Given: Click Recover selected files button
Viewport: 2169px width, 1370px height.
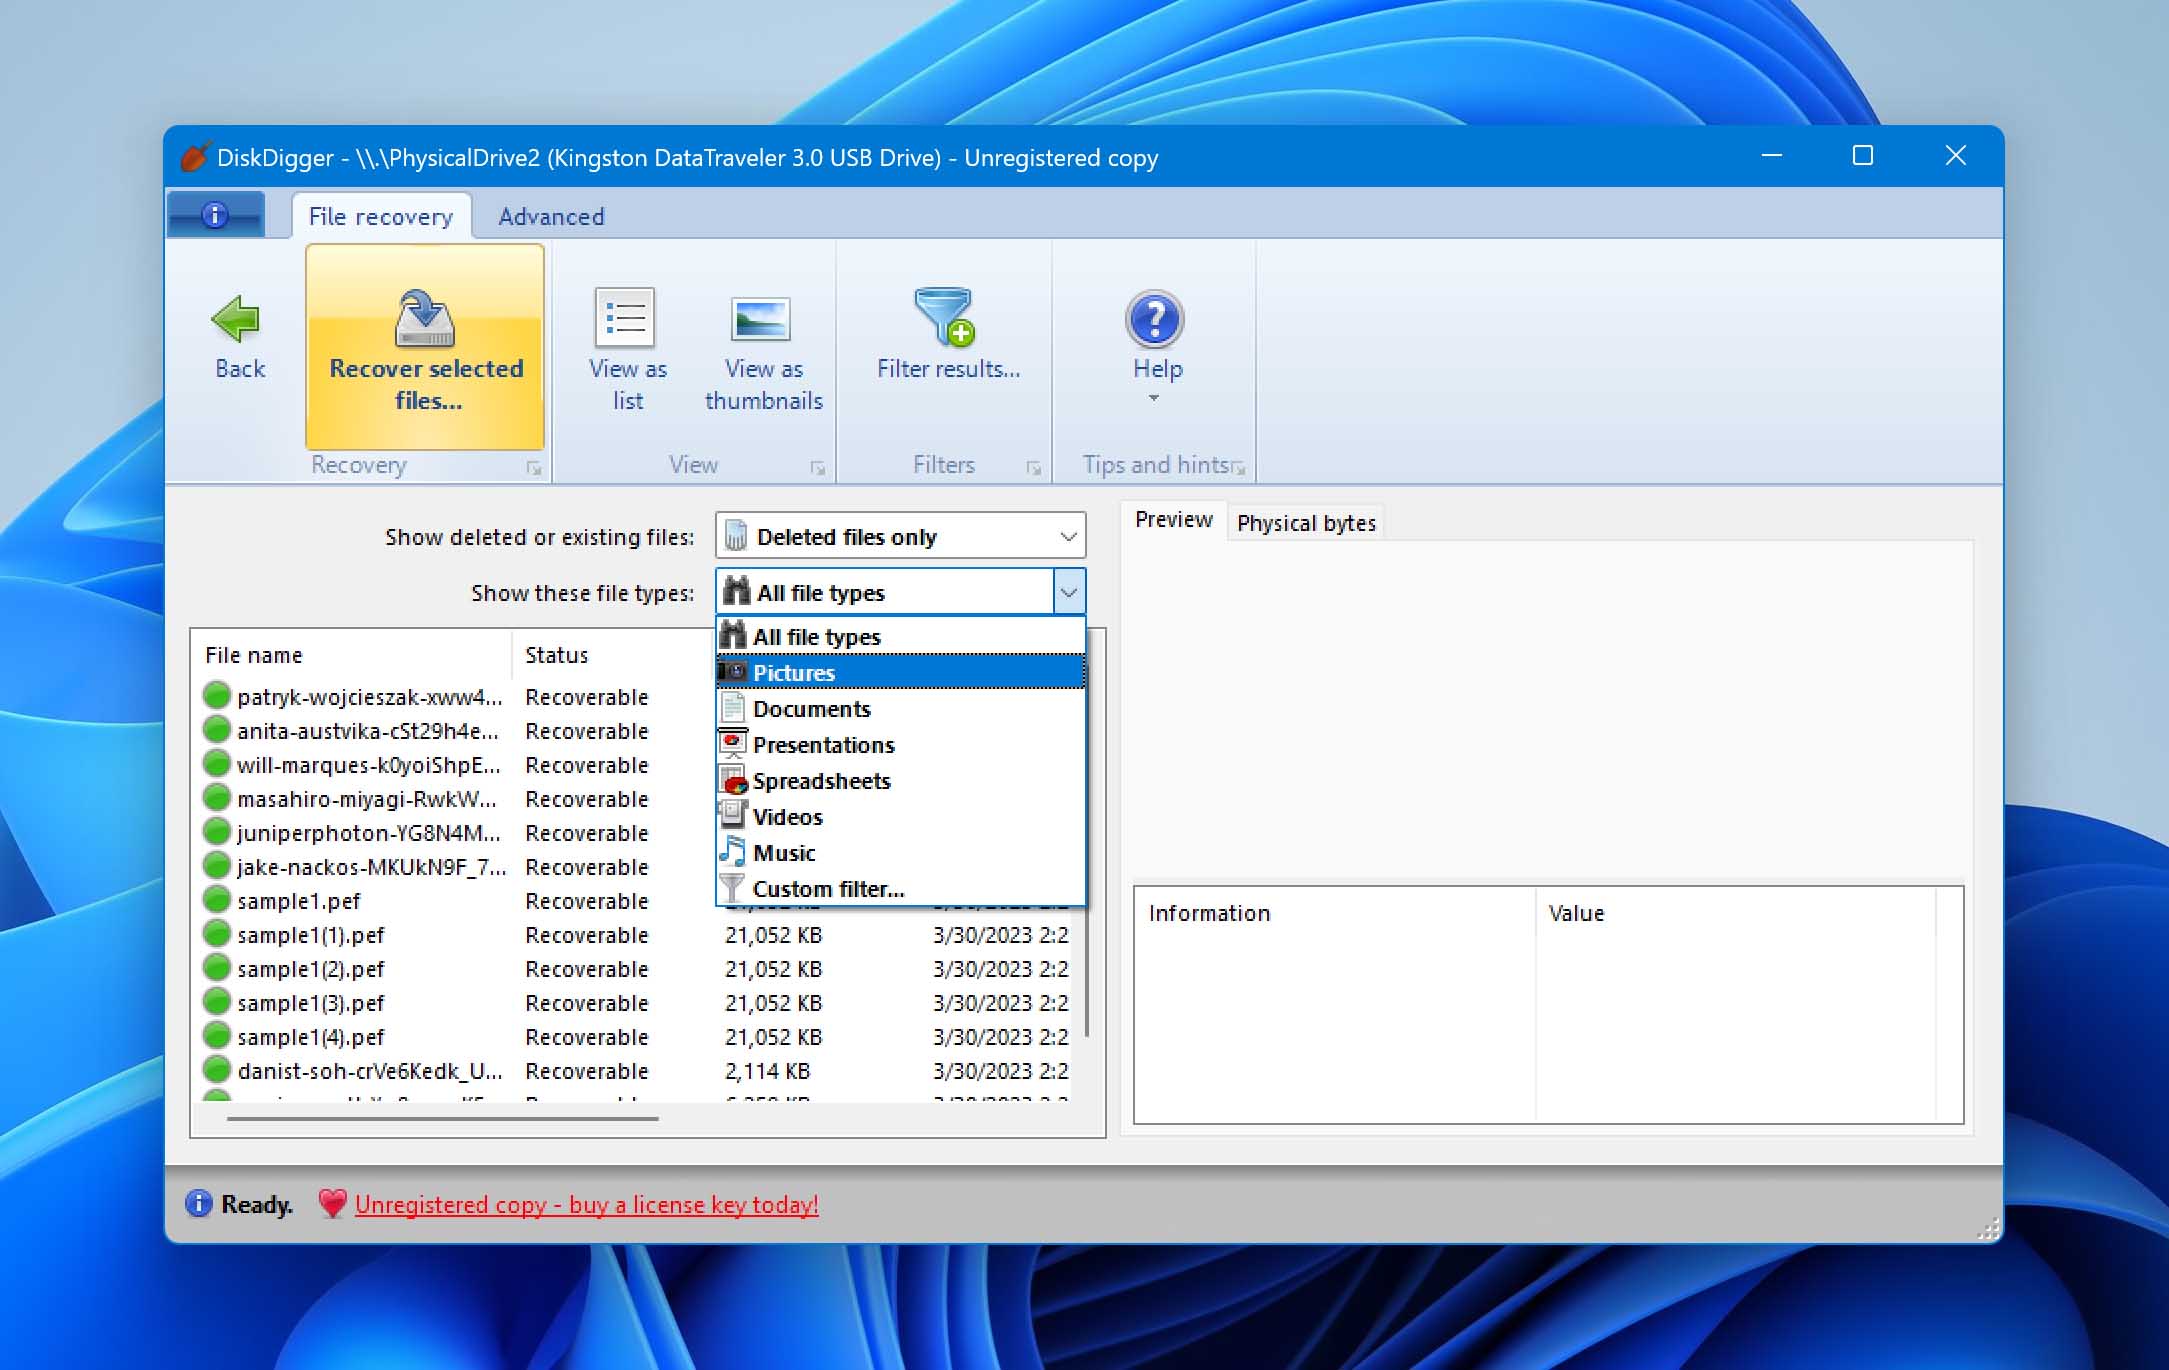Looking at the screenshot, I should click(425, 347).
